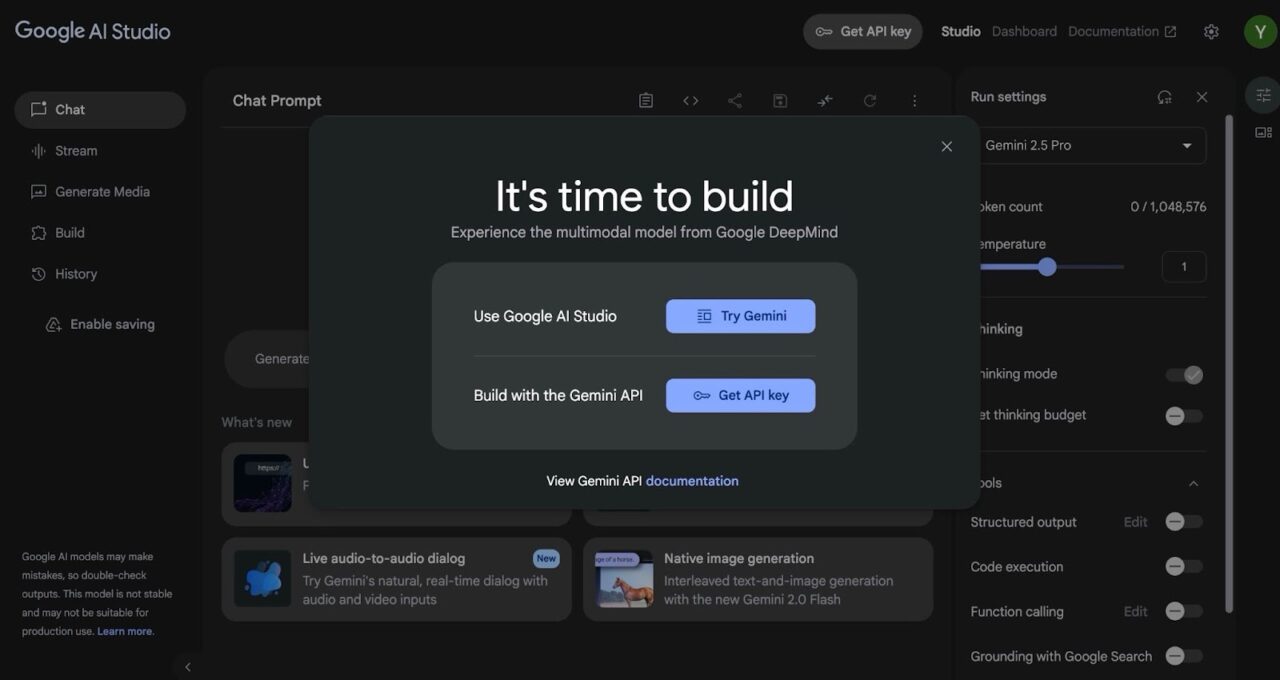Click the Temperature slider handle
This screenshot has height=680, width=1280.
point(1047,267)
